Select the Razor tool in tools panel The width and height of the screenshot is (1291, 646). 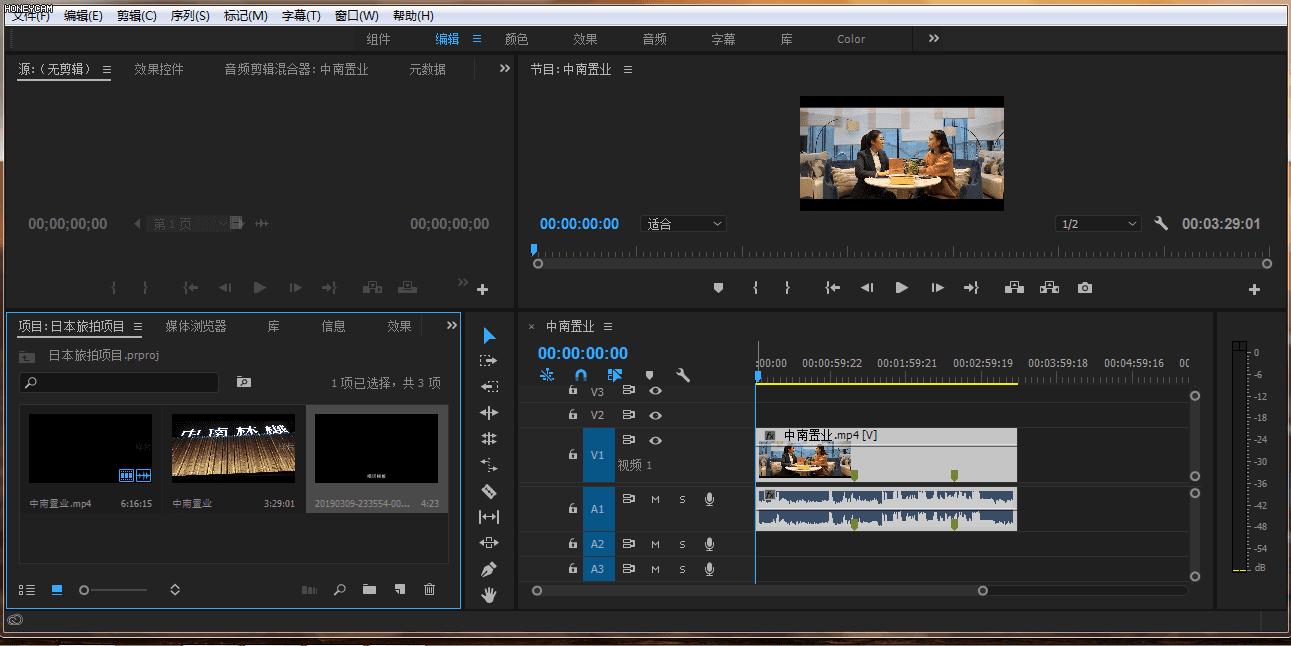tap(489, 491)
